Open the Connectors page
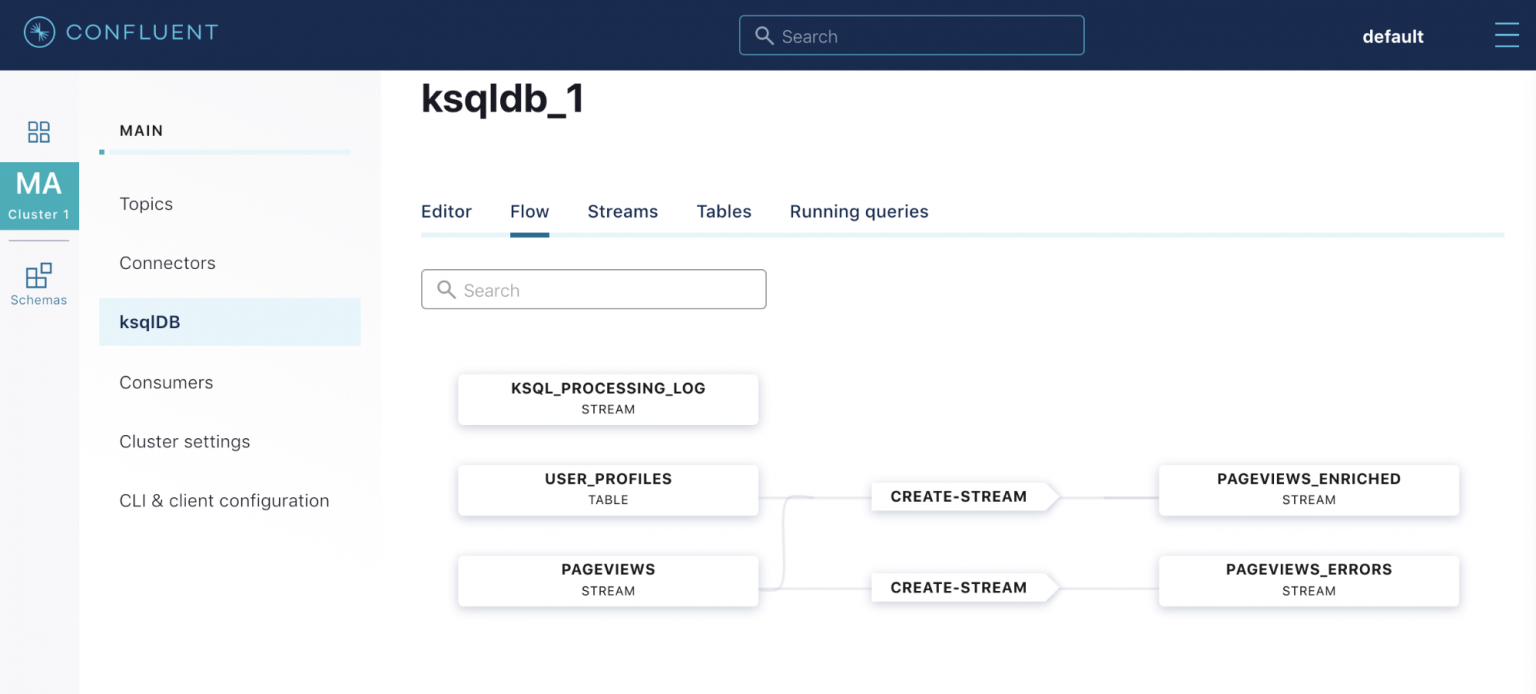The width and height of the screenshot is (1536, 694). click(x=167, y=262)
